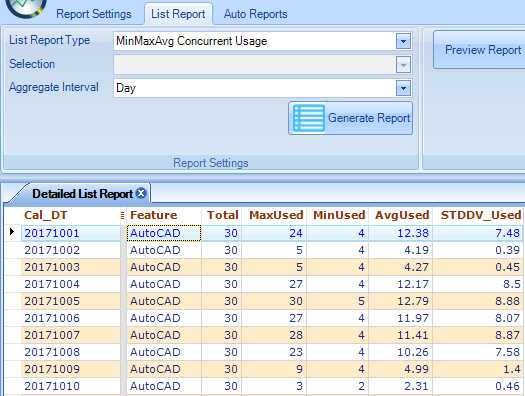
Task: Click MaxUsed value 9
Action: 274,369
